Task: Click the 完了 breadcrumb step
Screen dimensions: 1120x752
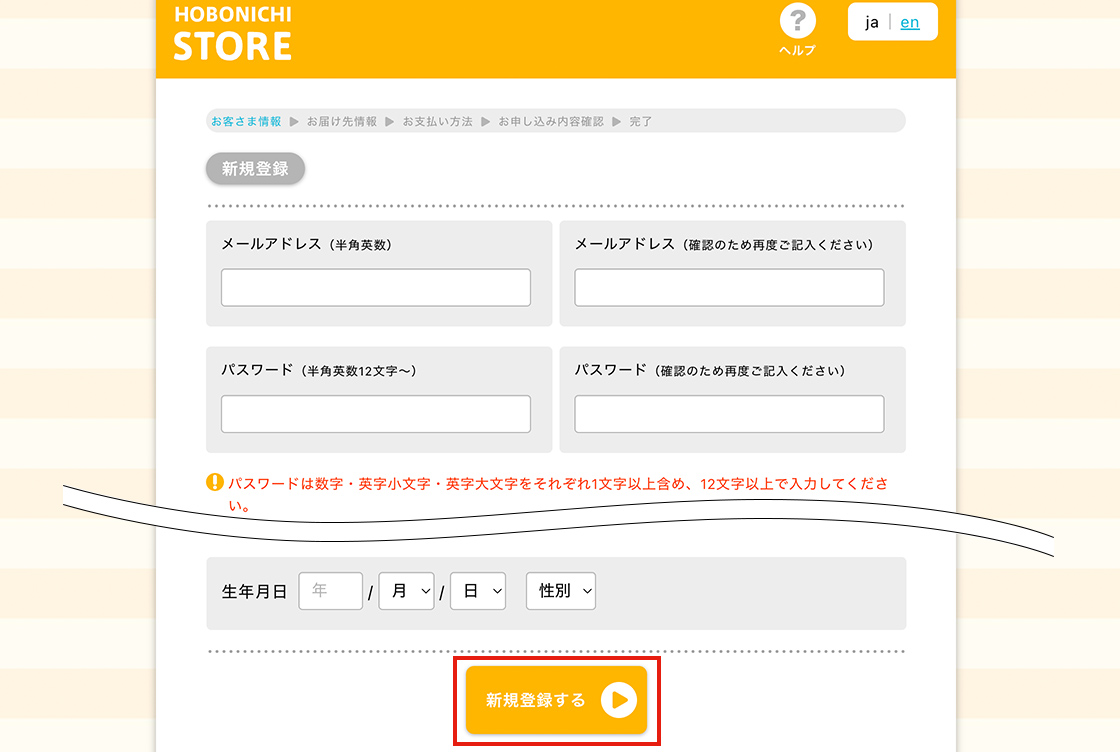Action: [641, 121]
